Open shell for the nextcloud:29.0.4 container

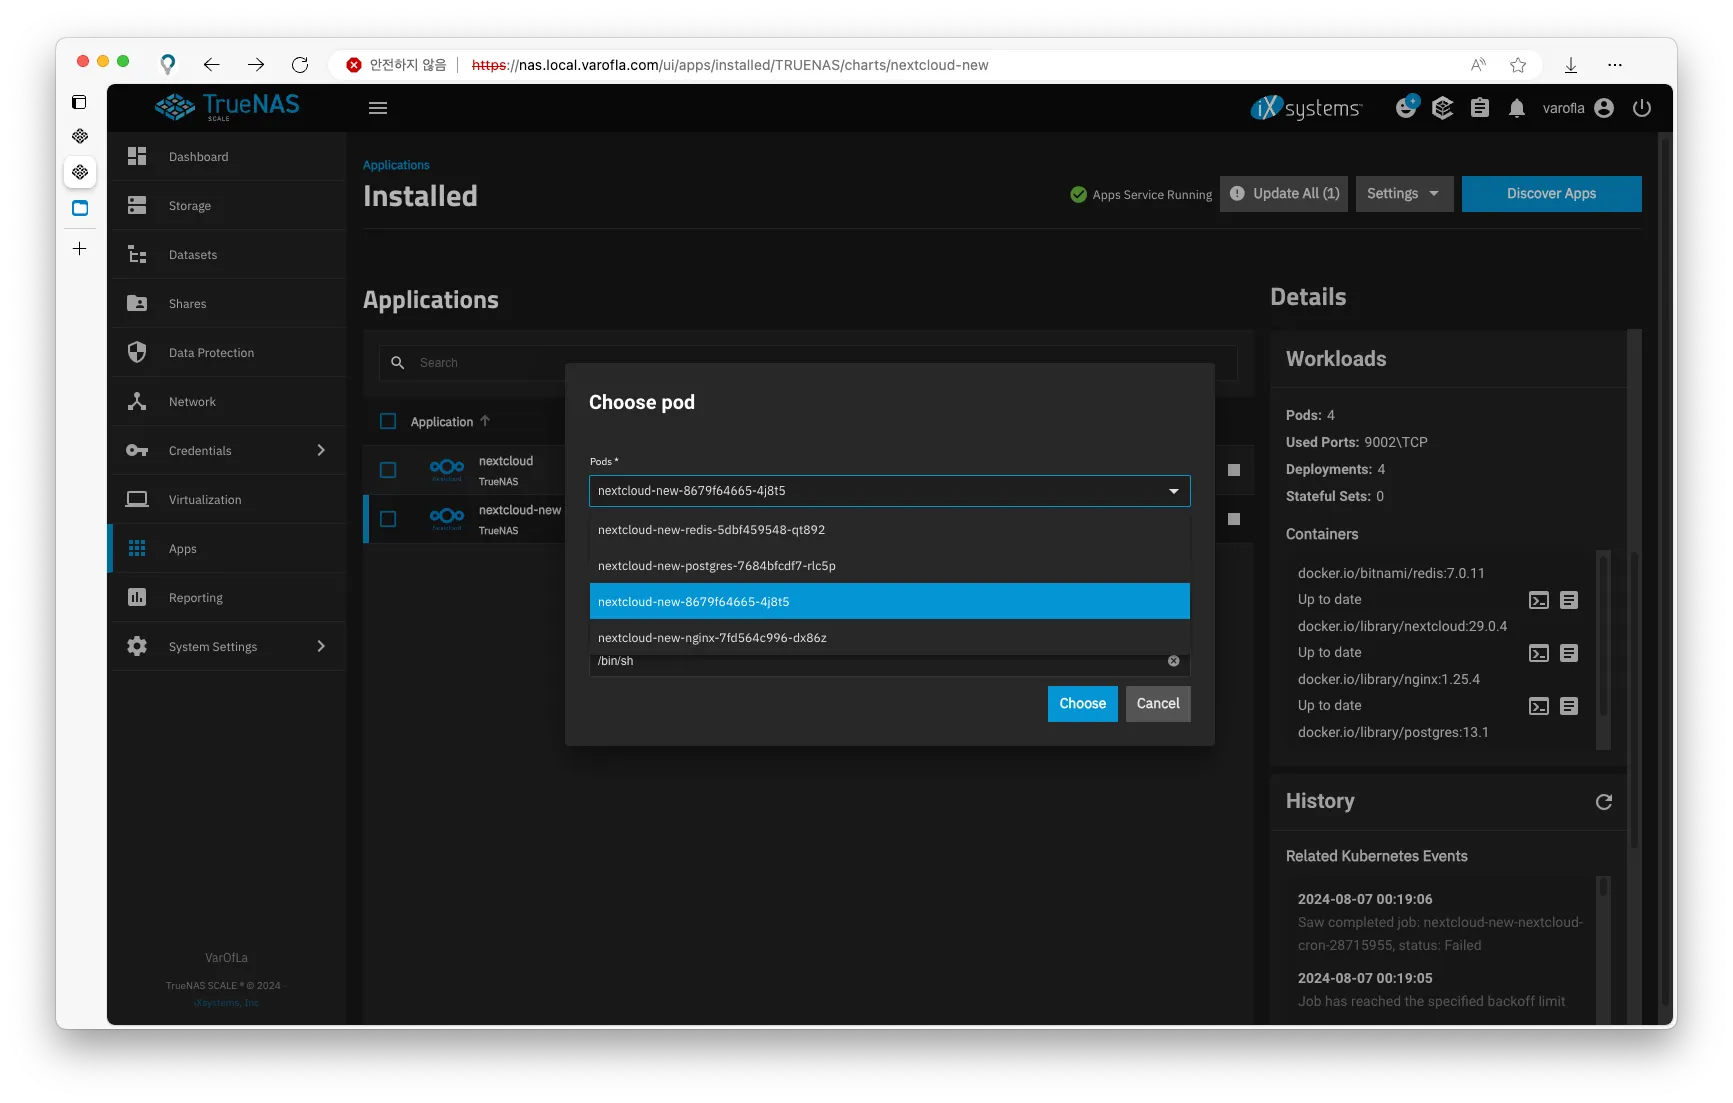(1539, 653)
